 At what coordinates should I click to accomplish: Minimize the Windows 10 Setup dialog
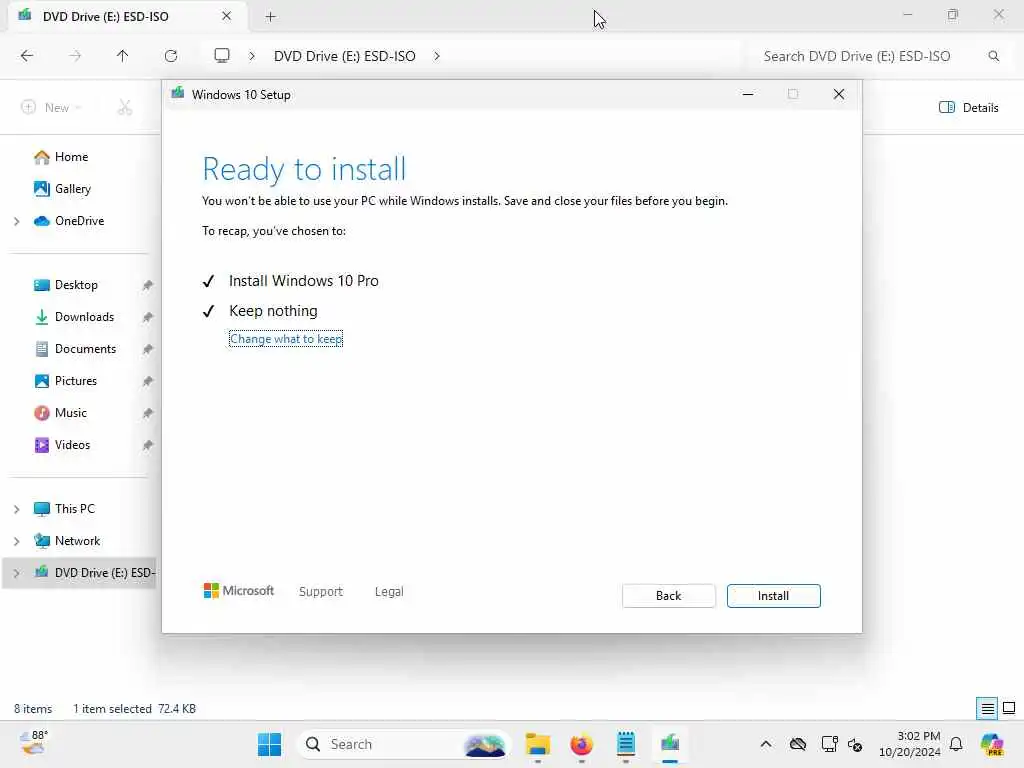point(748,95)
